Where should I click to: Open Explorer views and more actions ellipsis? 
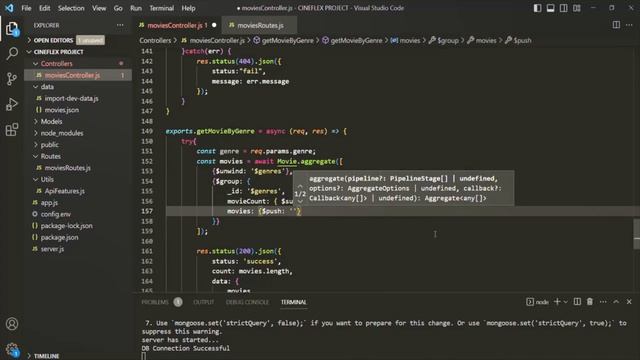120,25
